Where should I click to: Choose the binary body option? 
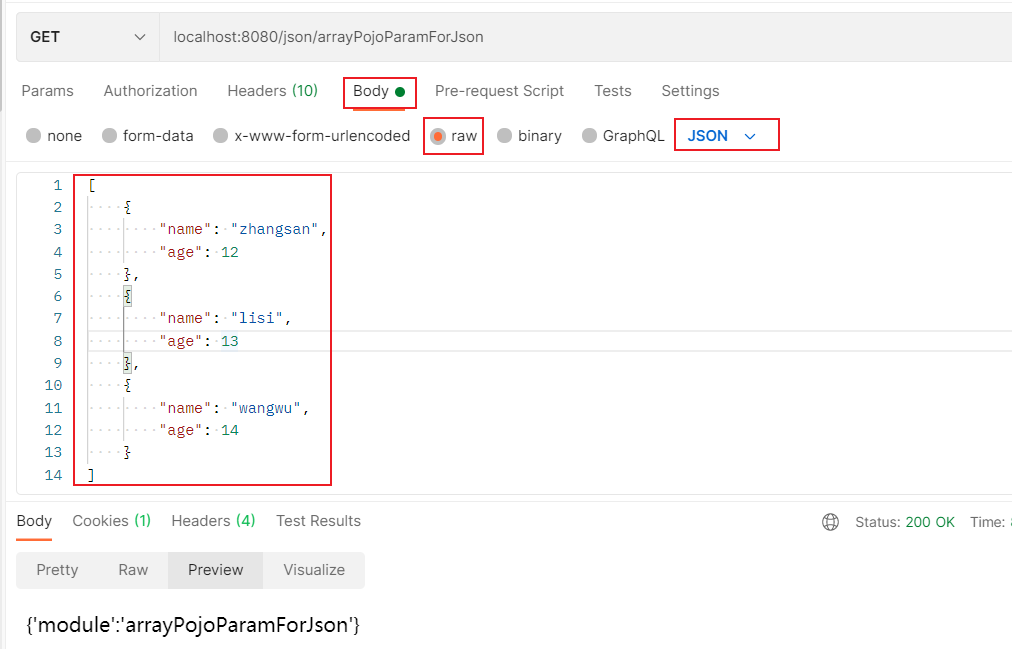click(505, 136)
